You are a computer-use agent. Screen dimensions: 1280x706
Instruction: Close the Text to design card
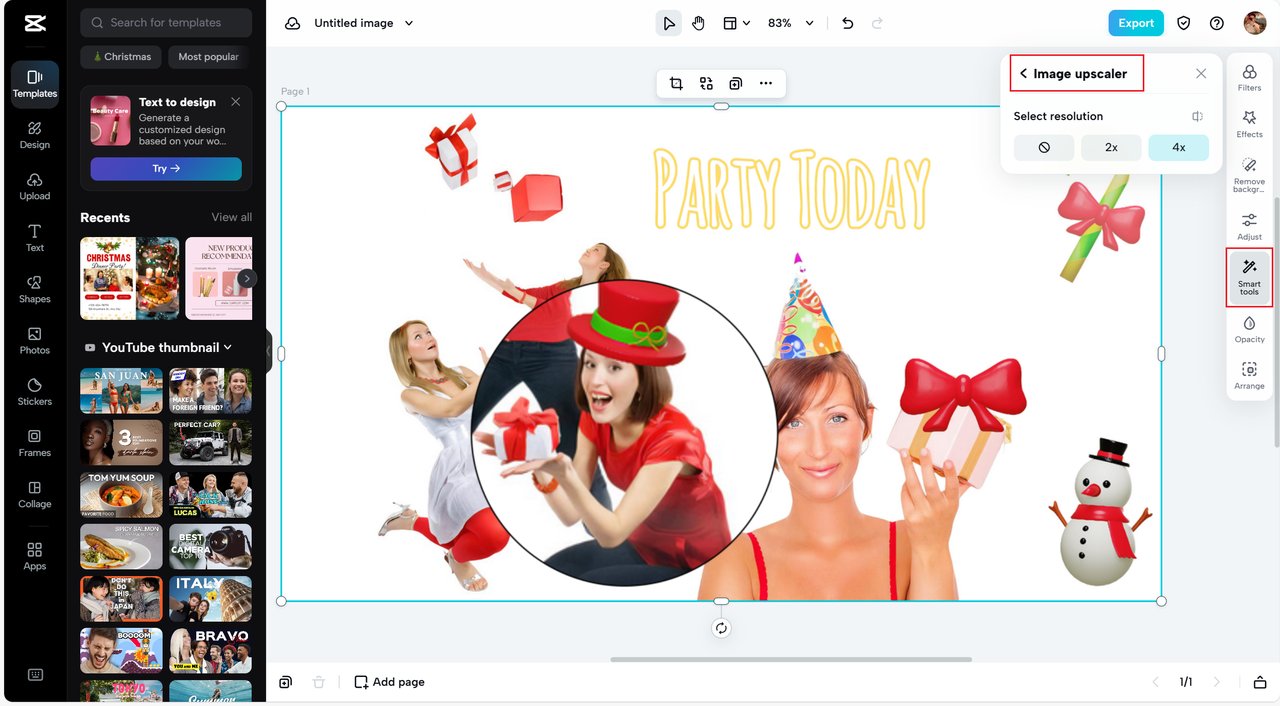236,102
